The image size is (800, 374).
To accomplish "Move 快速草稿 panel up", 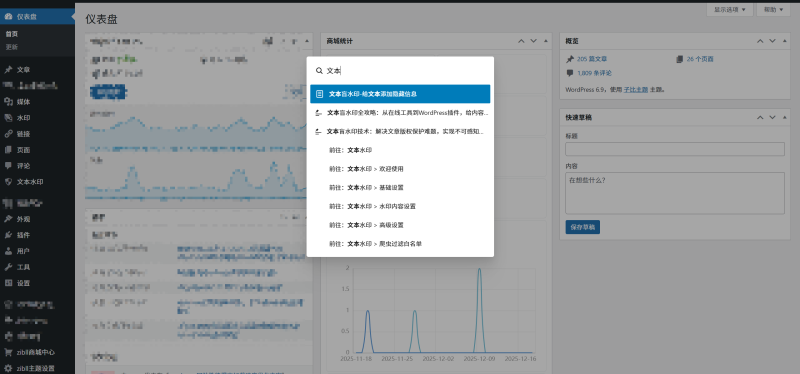I will pos(760,117).
